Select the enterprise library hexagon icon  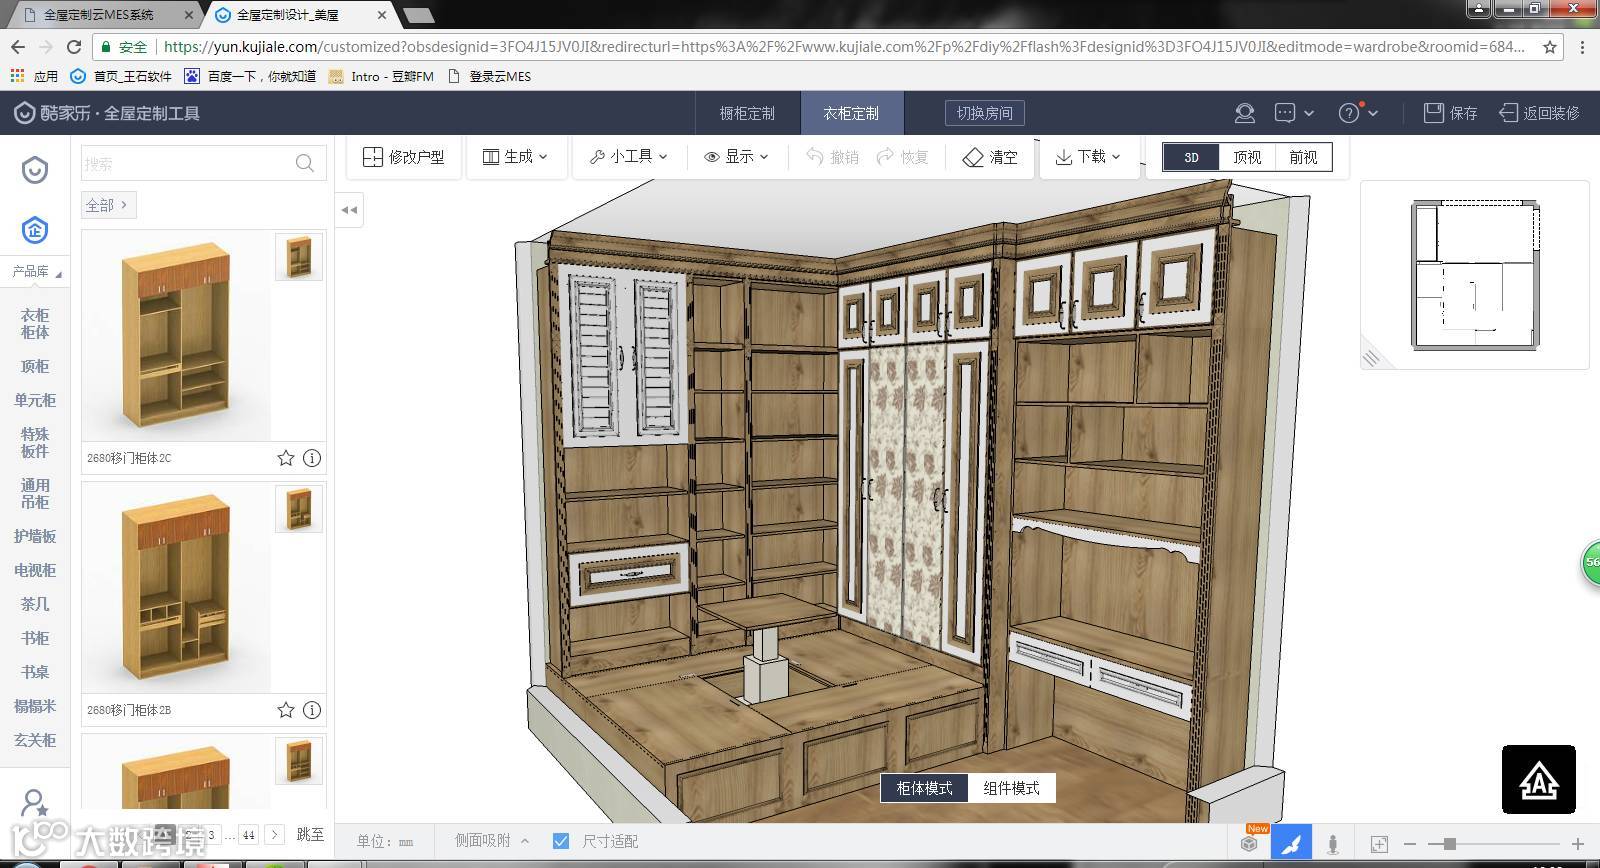tap(35, 230)
